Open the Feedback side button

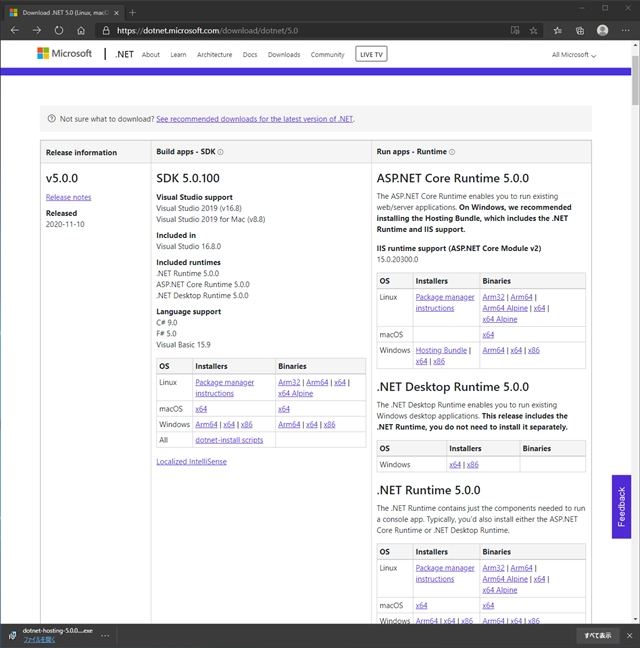click(x=621, y=507)
